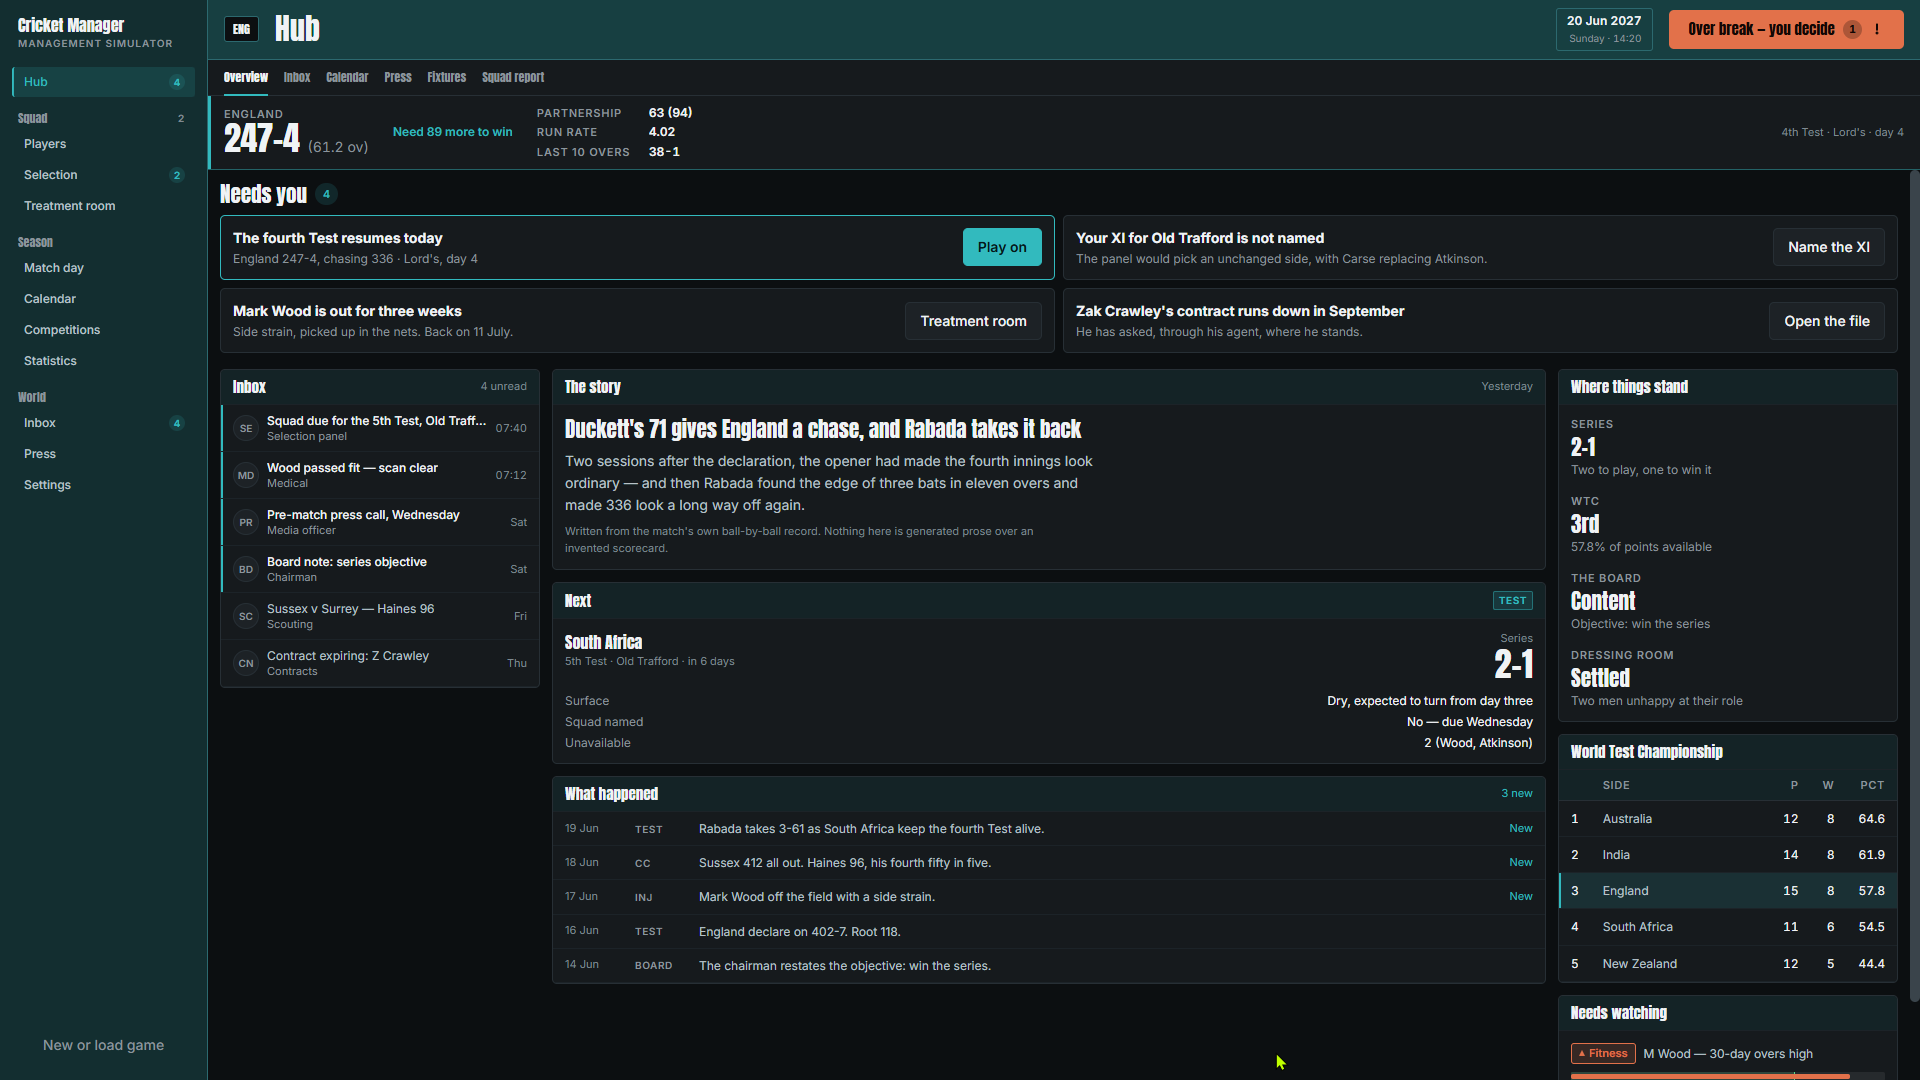Select Australia row in WTC table
This screenshot has height=1080, width=1920.
coord(1727,819)
